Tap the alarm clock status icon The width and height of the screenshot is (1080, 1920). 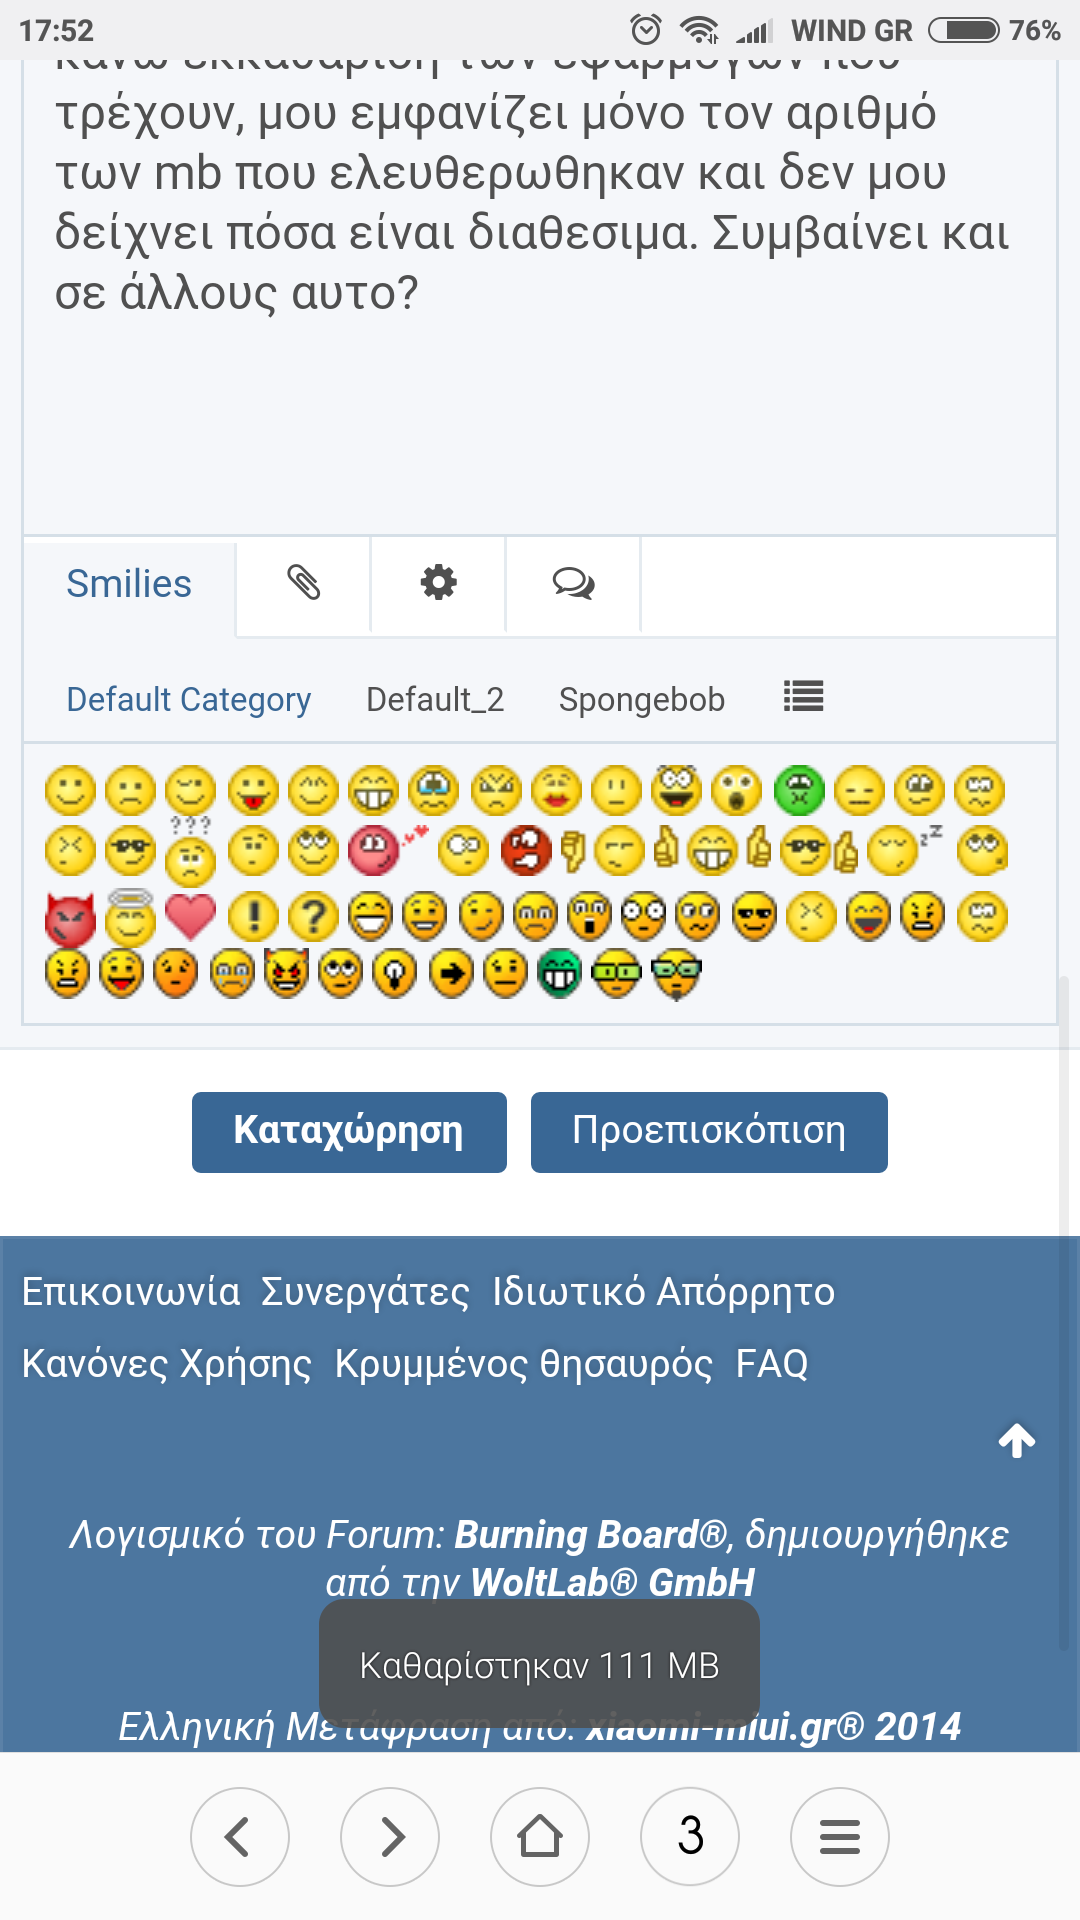point(646,30)
